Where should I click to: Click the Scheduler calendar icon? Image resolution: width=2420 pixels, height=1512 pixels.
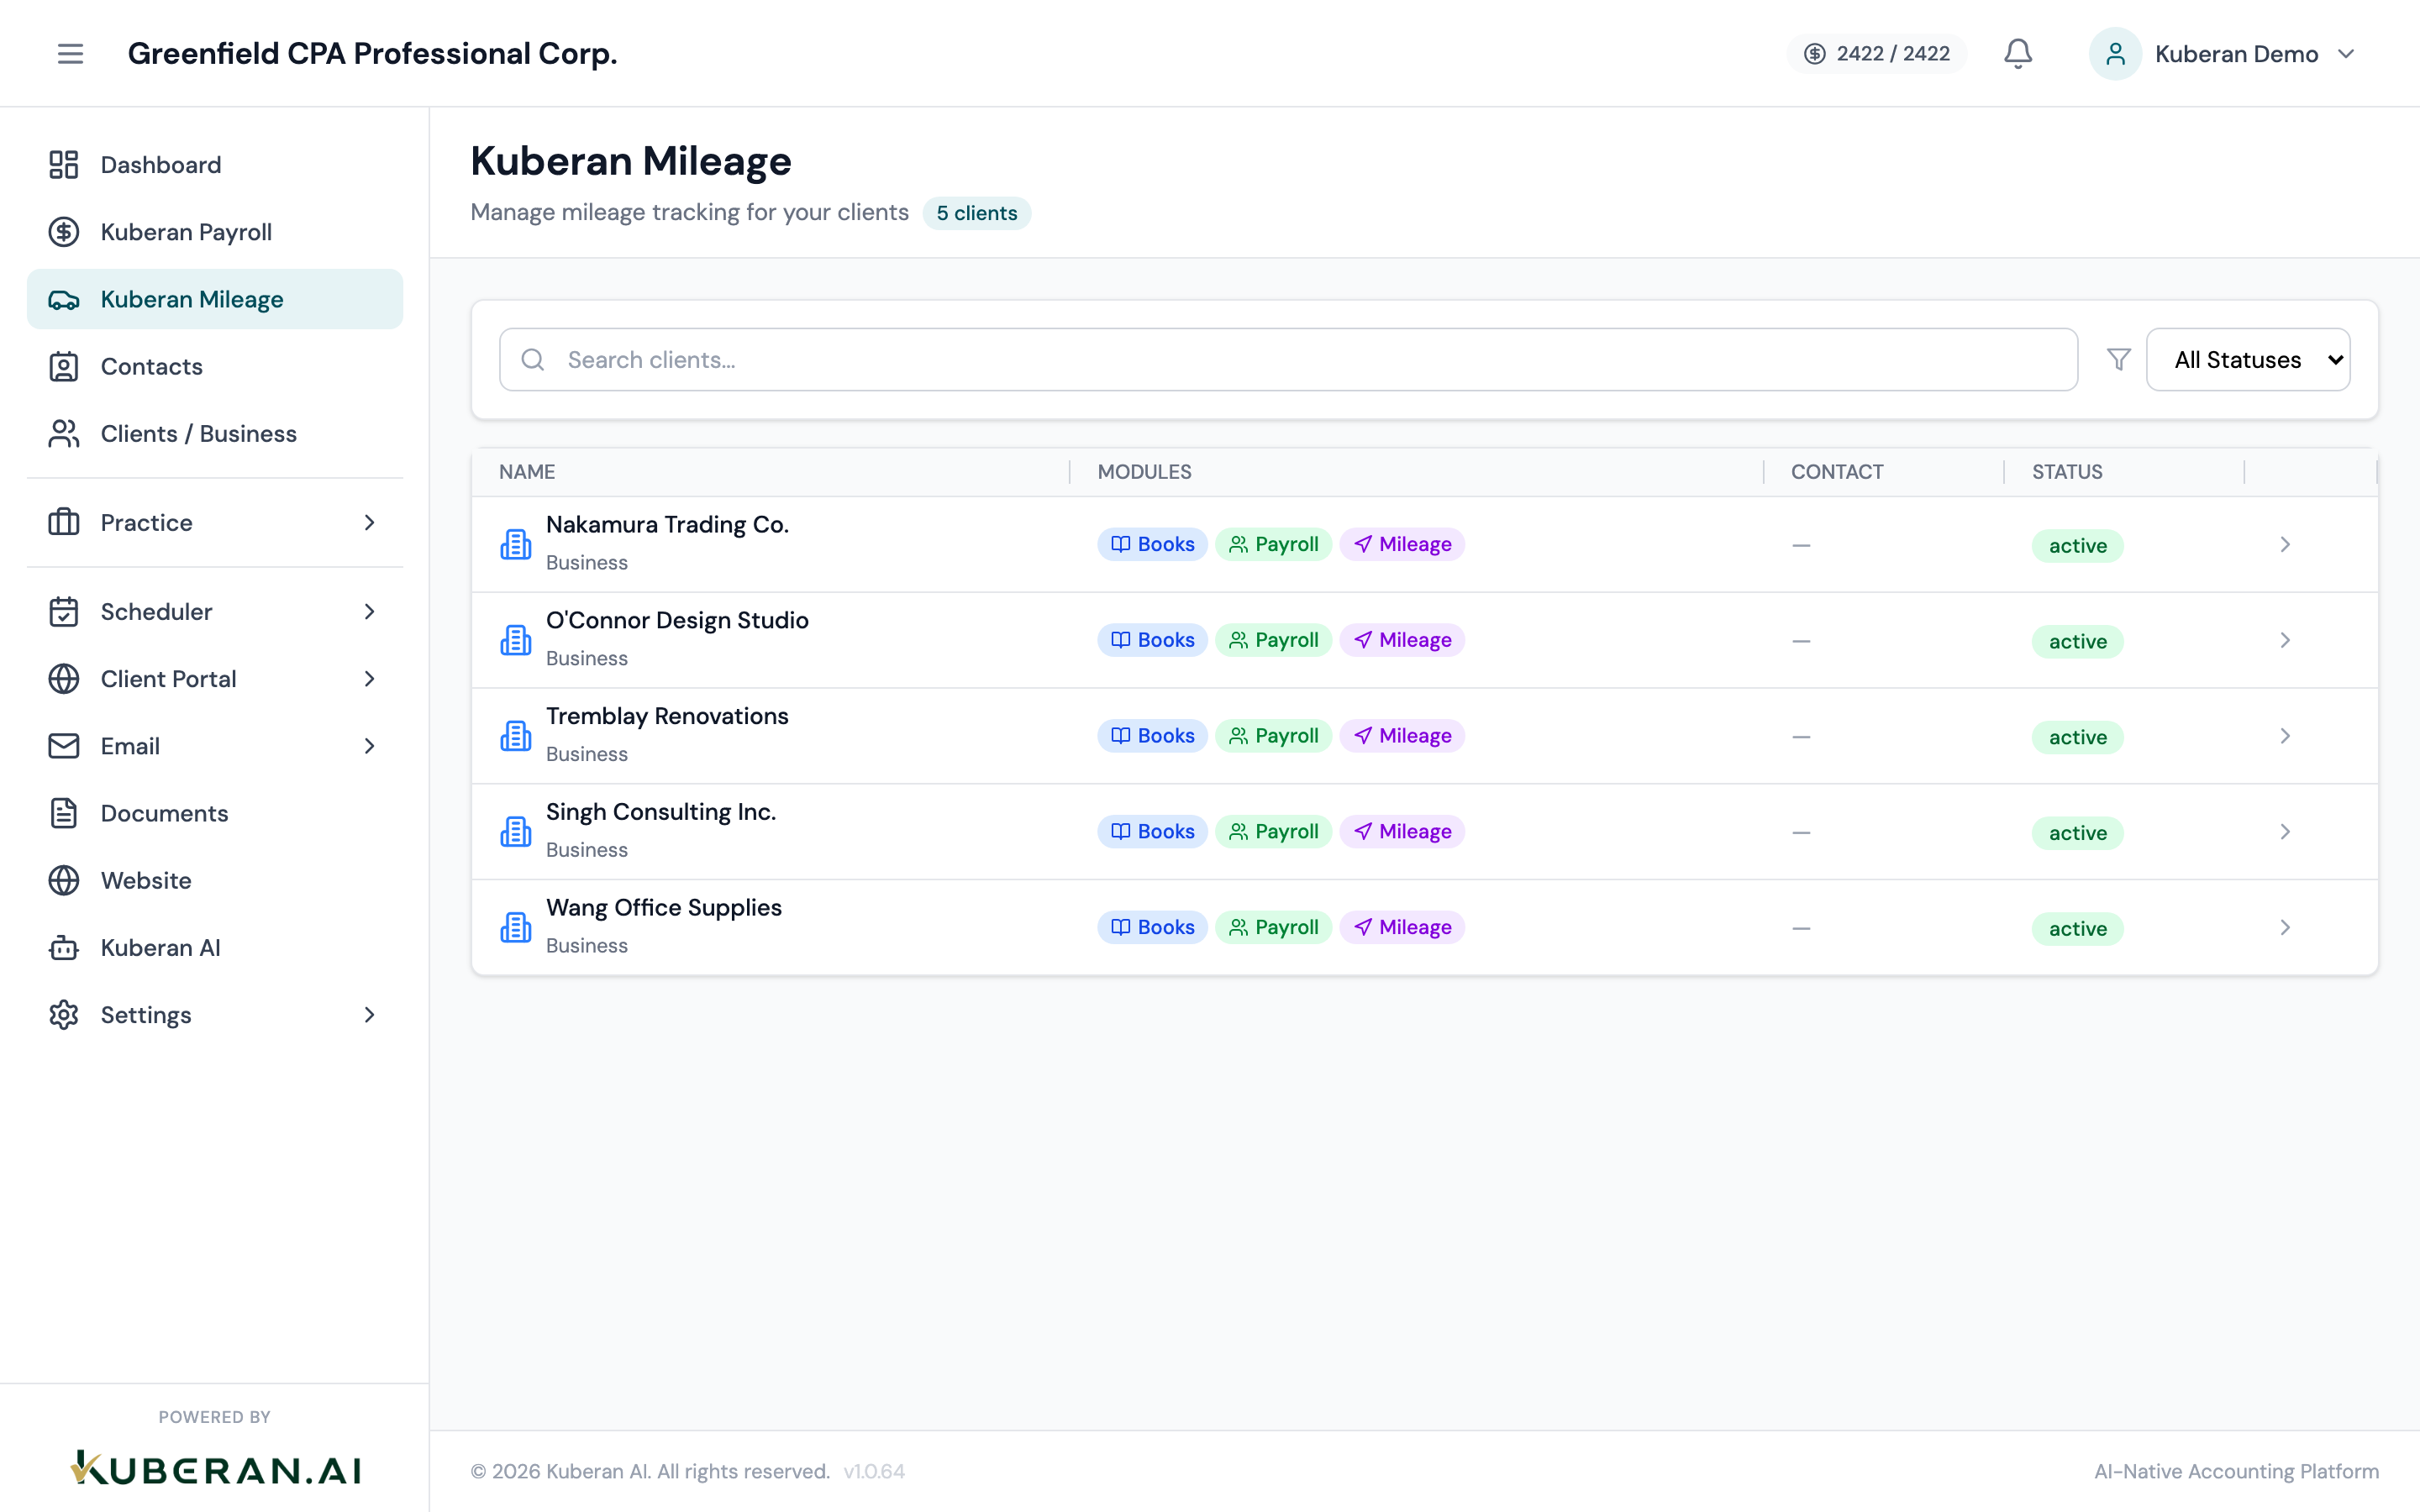coord(64,611)
